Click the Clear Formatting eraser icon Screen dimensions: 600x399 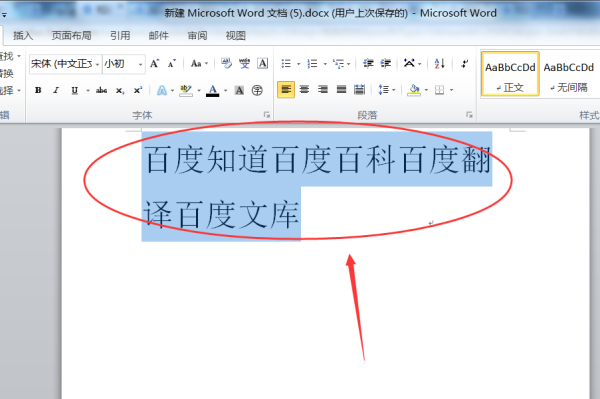[x=227, y=64]
